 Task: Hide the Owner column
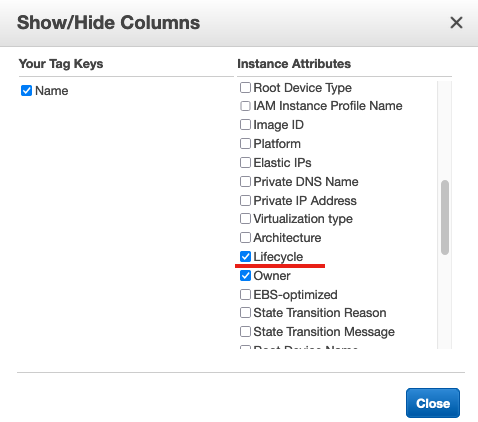click(245, 276)
